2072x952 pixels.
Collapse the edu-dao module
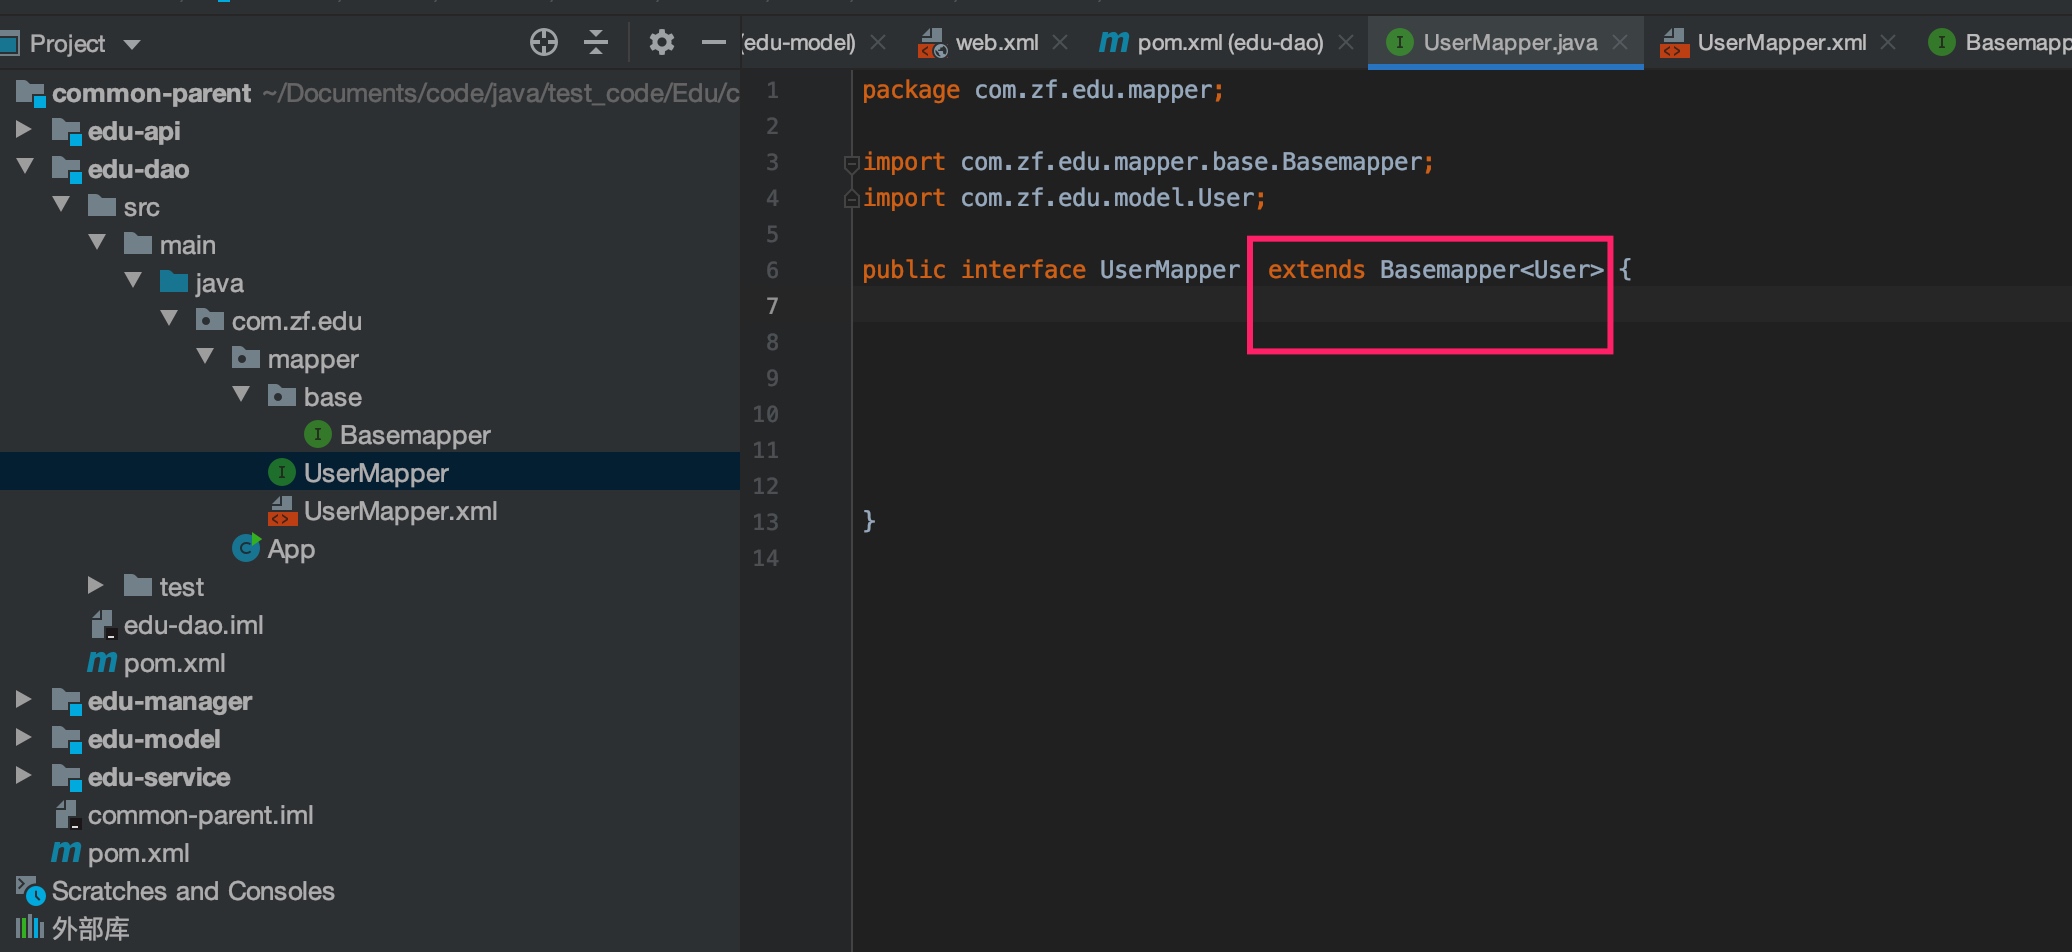(24, 167)
